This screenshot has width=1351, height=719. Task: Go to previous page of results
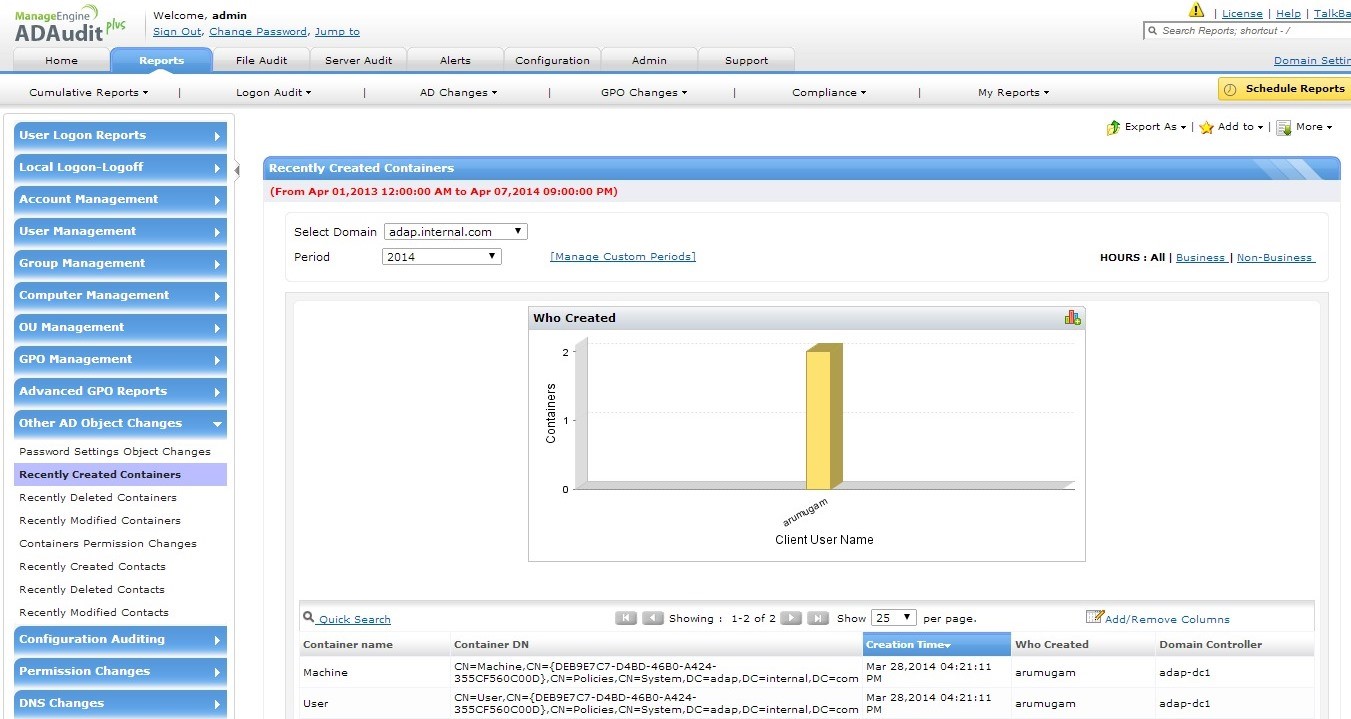pyautogui.click(x=652, y=618)
